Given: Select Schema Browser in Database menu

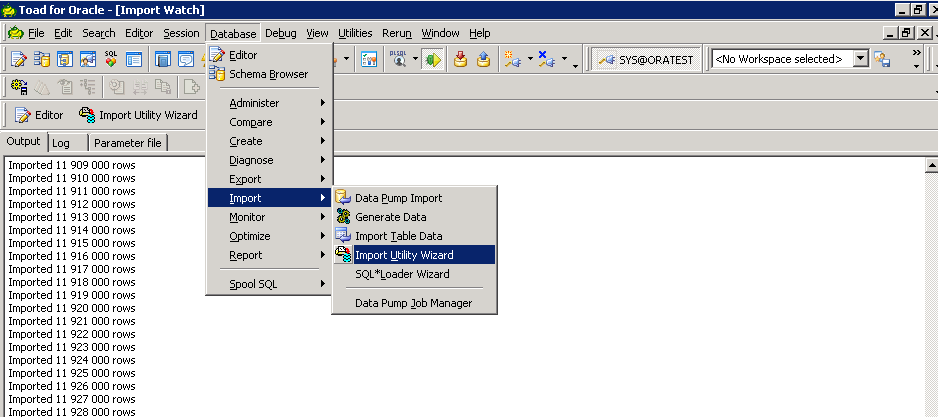Looking at the screenshot, I should [268, 74].
